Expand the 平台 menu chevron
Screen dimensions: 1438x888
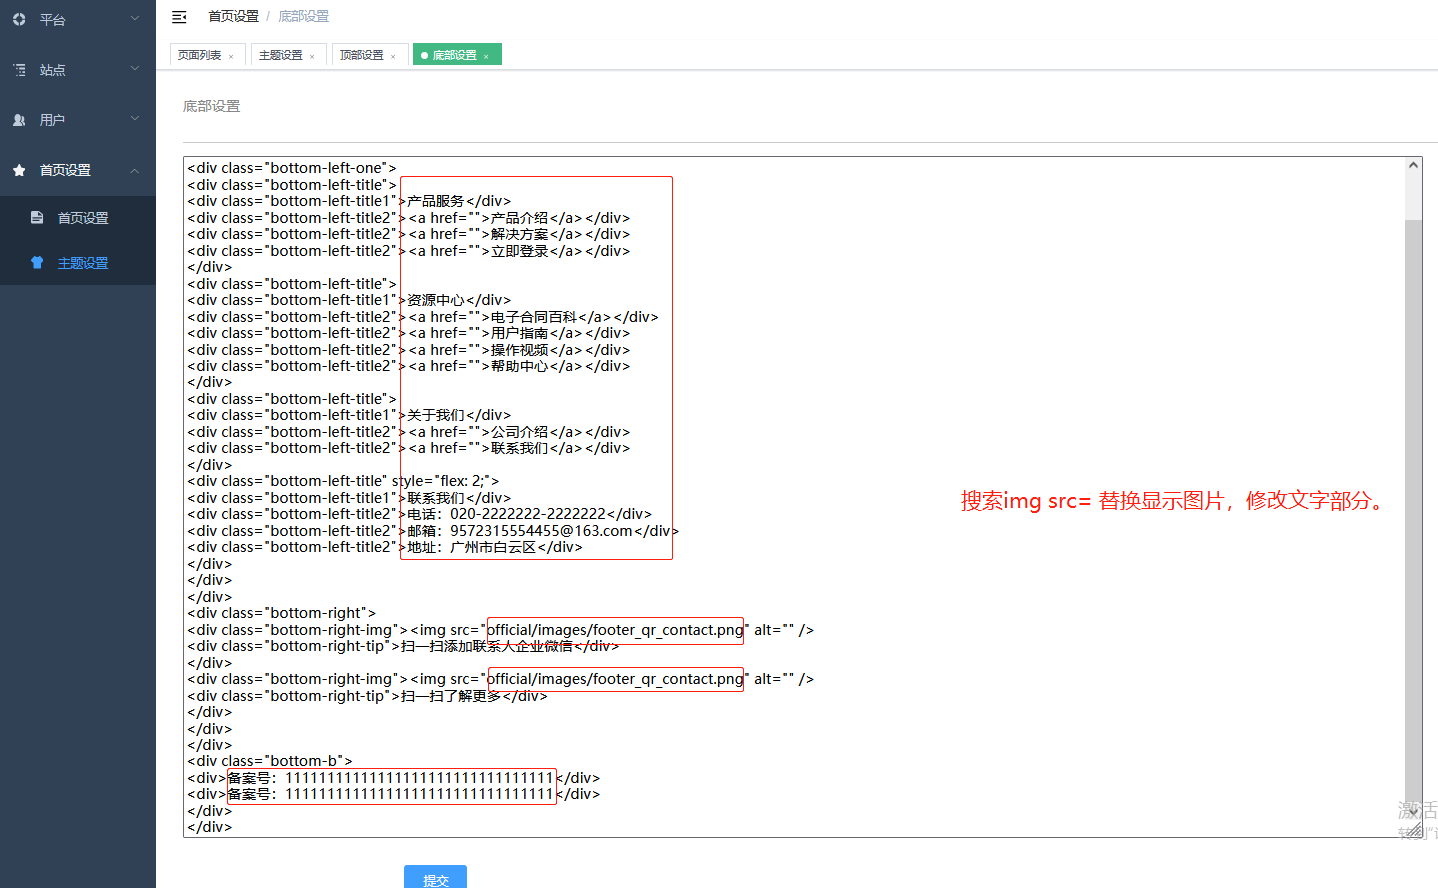tap(135, 19)
